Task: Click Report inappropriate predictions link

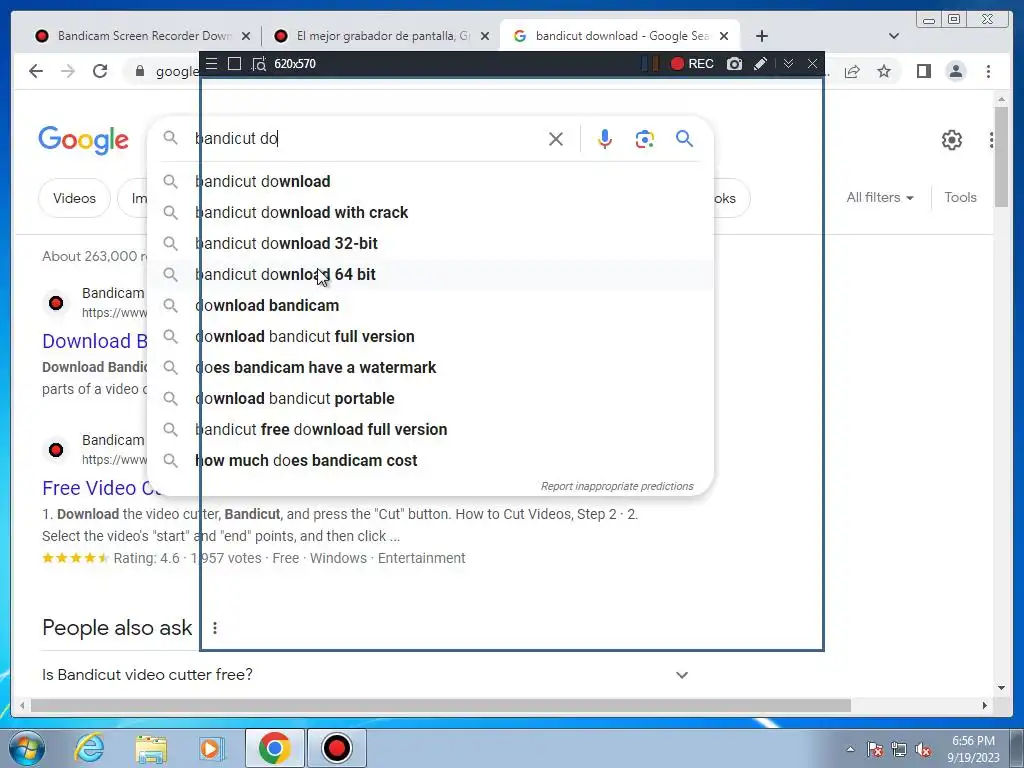Action: coord(616,486)
